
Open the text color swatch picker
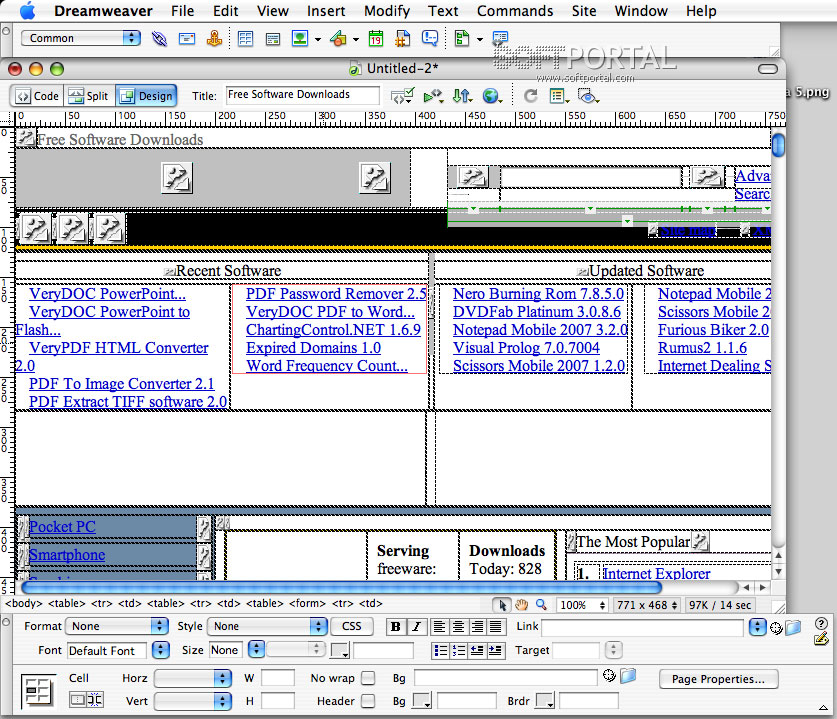click(339, 650)
